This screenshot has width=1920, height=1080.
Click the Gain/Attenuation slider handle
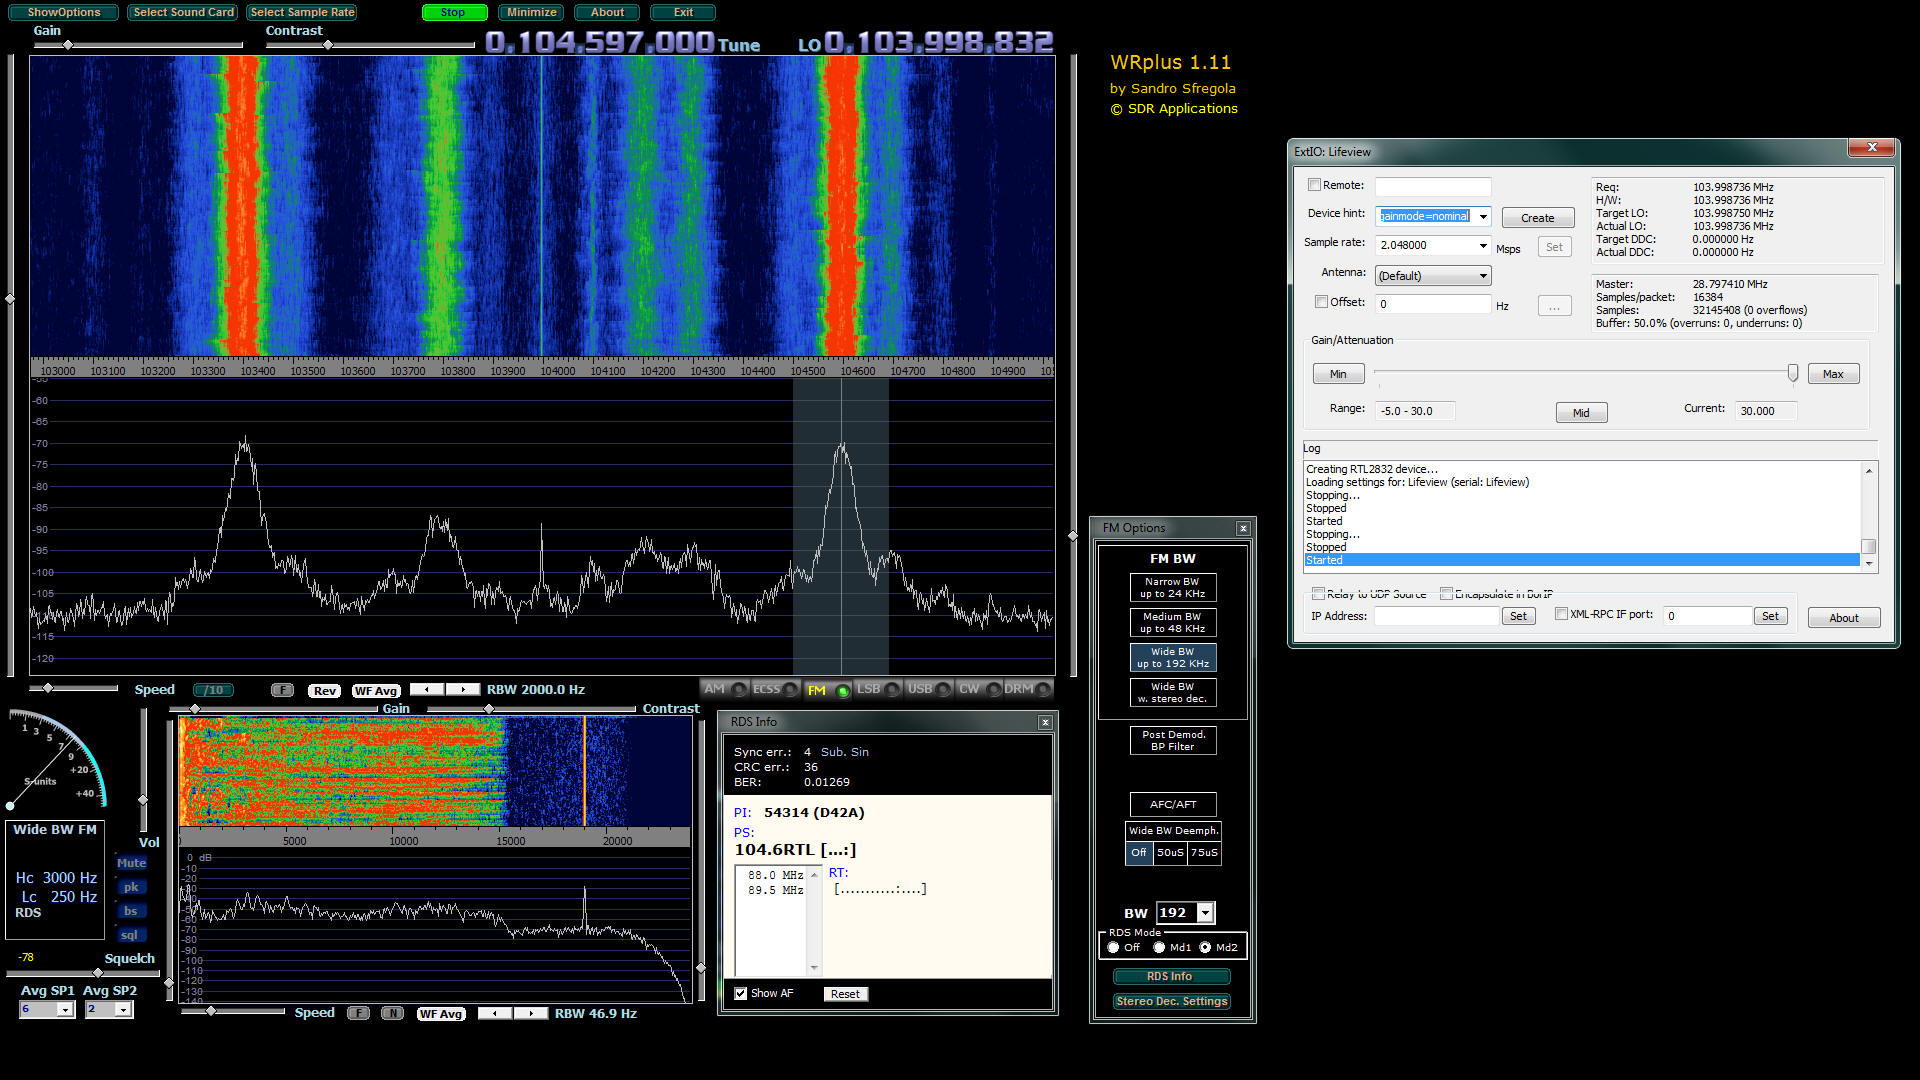click(x=1792, y=373)
